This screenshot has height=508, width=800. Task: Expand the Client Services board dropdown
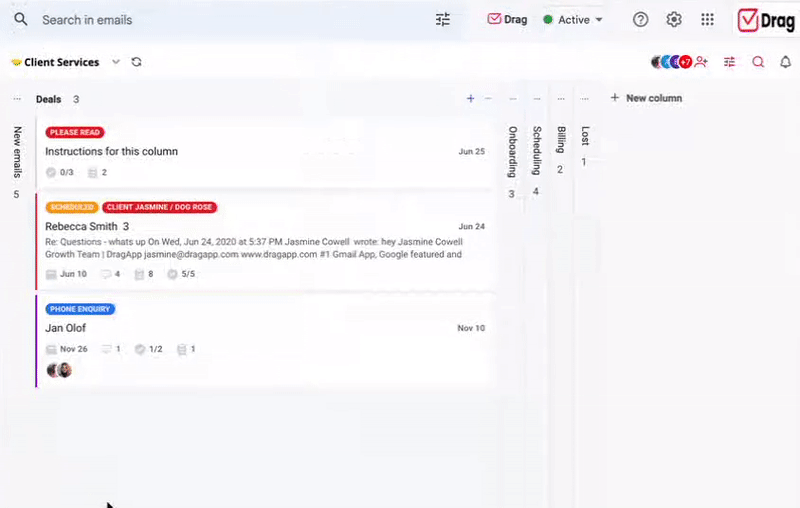116,62
